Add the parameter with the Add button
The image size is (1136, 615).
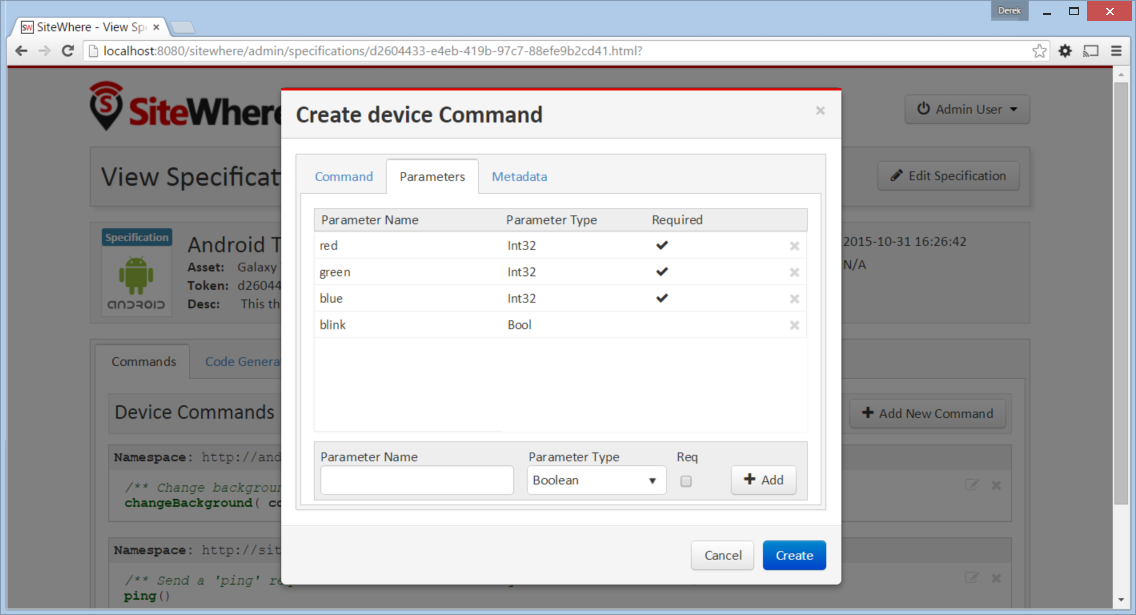[764, 480]
